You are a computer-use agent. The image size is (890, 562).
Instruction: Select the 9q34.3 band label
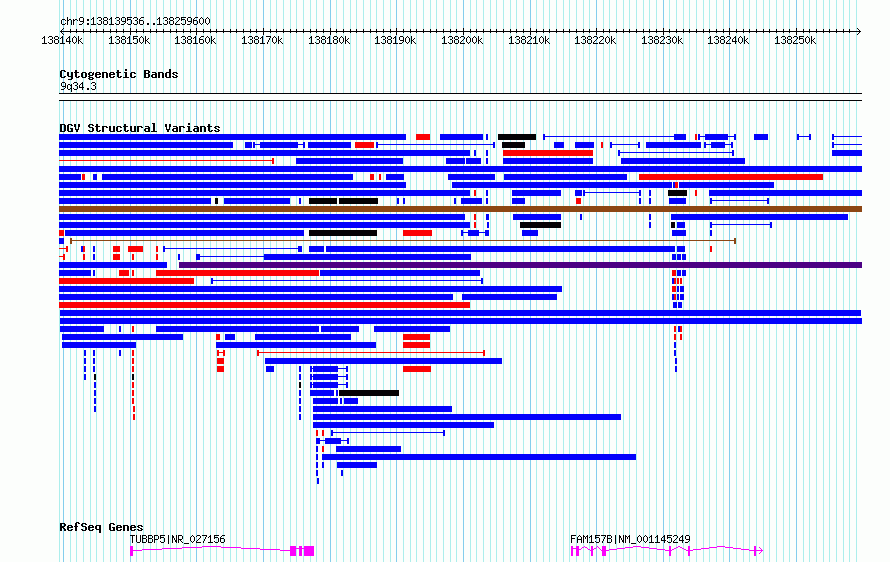pos(78,86)
